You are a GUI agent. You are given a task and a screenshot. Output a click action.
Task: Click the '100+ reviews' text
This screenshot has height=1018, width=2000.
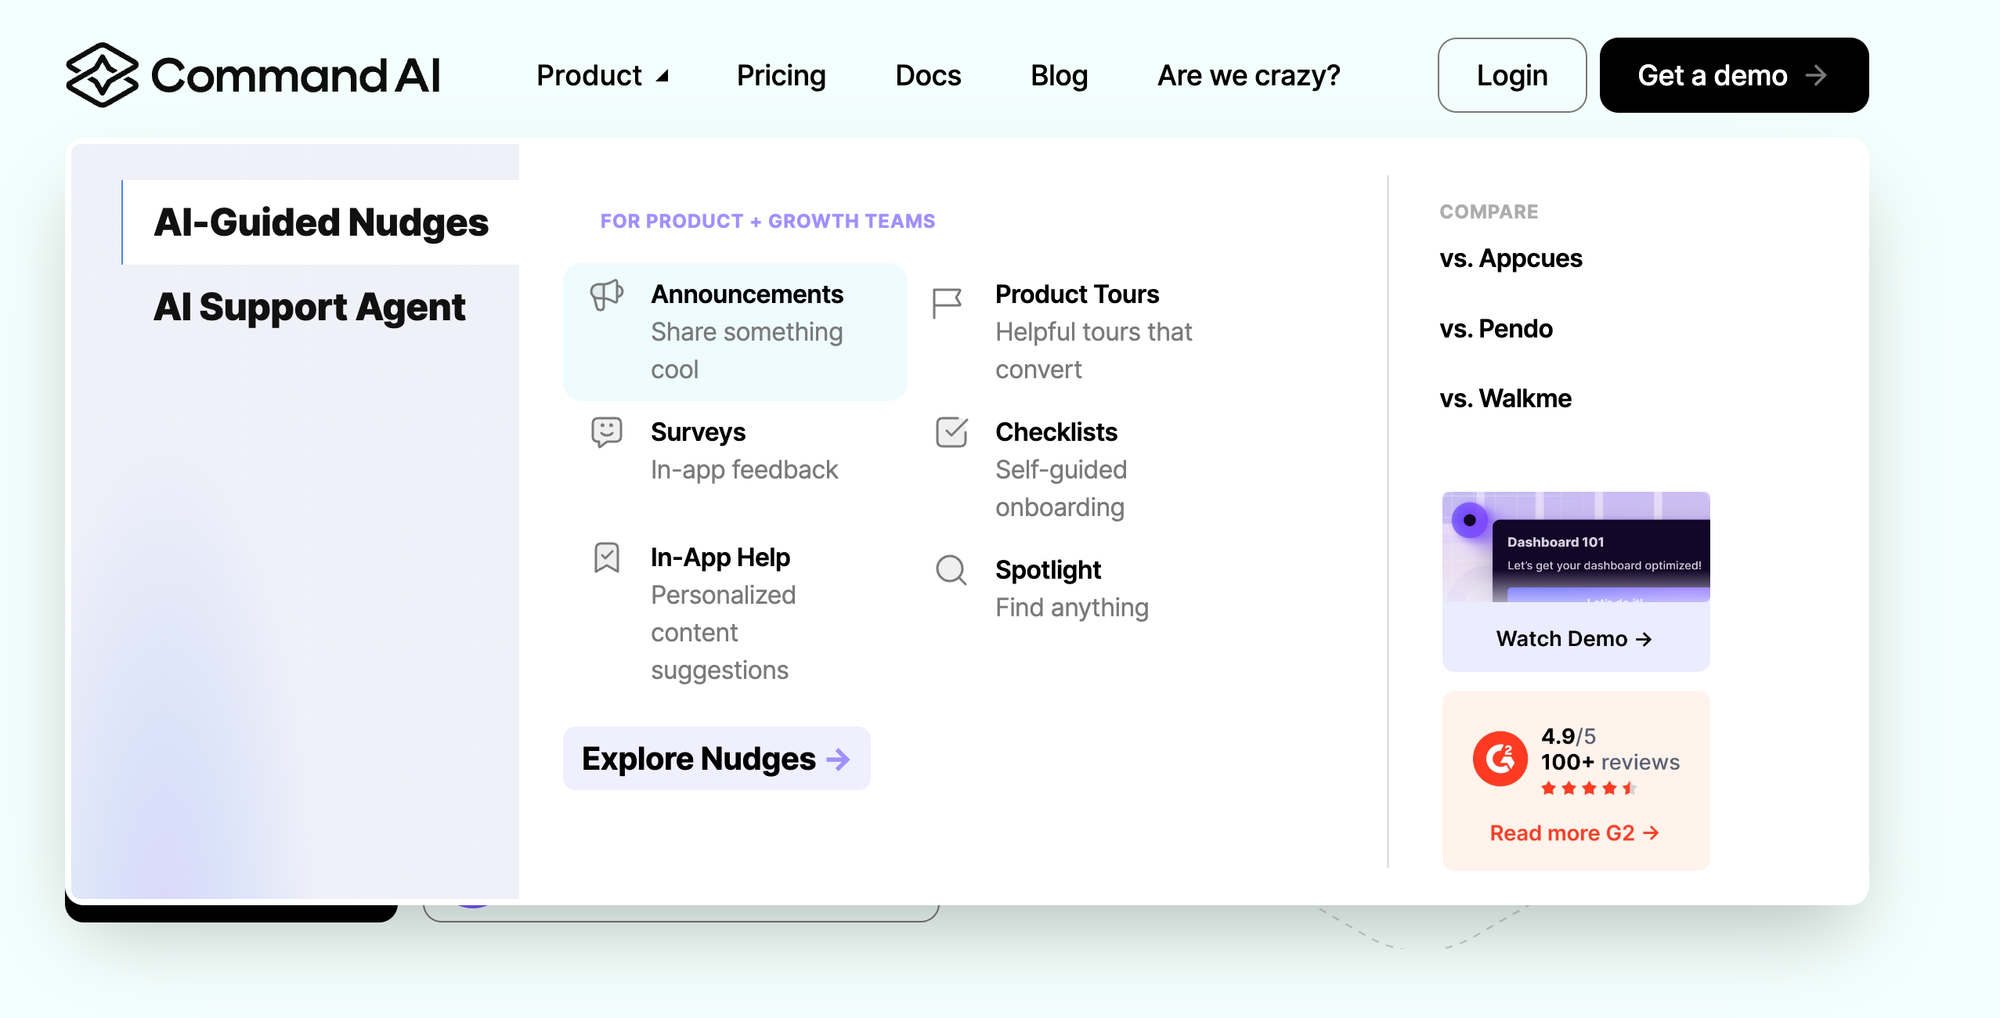click(x=1610, y=762)
